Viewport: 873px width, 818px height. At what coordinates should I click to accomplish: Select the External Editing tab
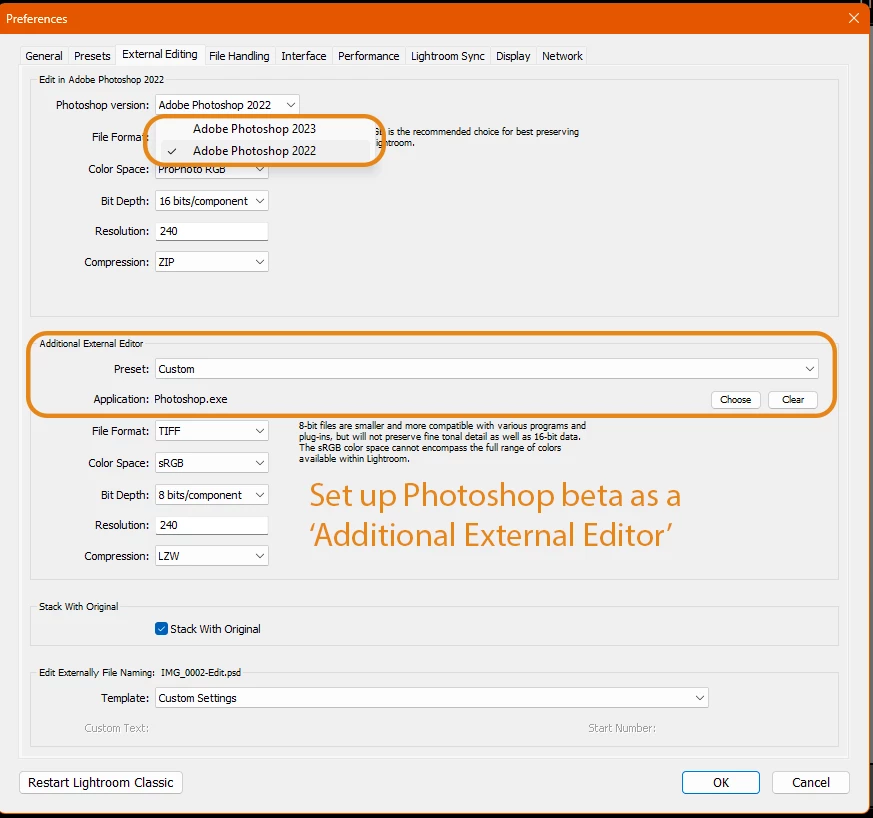point(160,55)
